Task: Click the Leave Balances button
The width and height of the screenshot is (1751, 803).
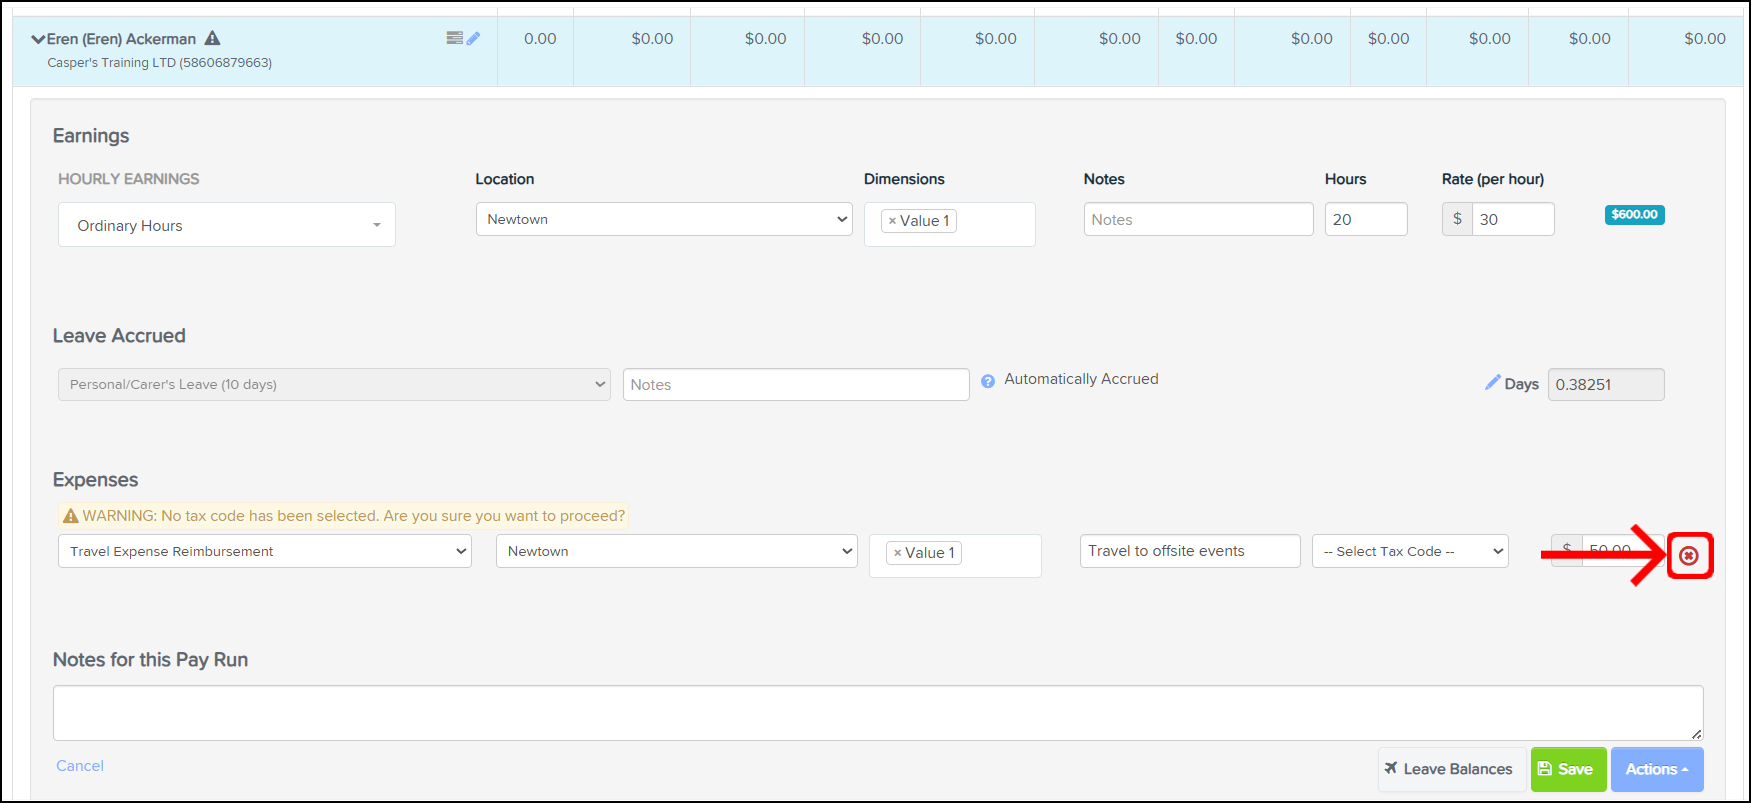Action: pos(1450,769)
